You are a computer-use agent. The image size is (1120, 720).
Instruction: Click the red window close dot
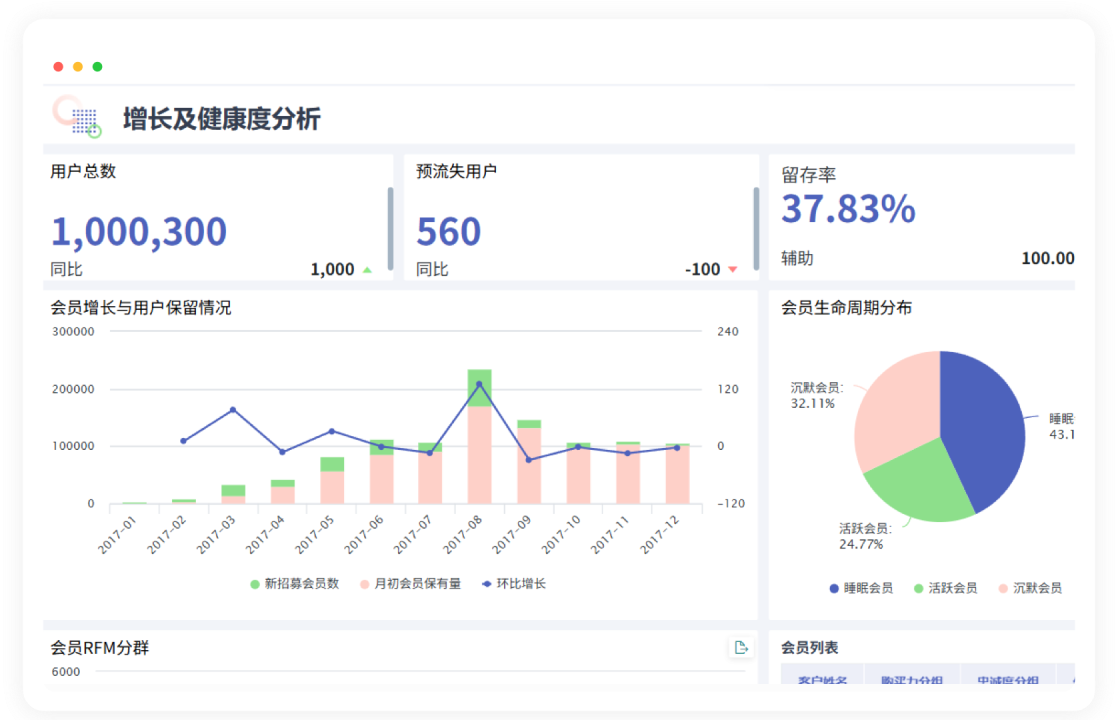coord(59,66)
